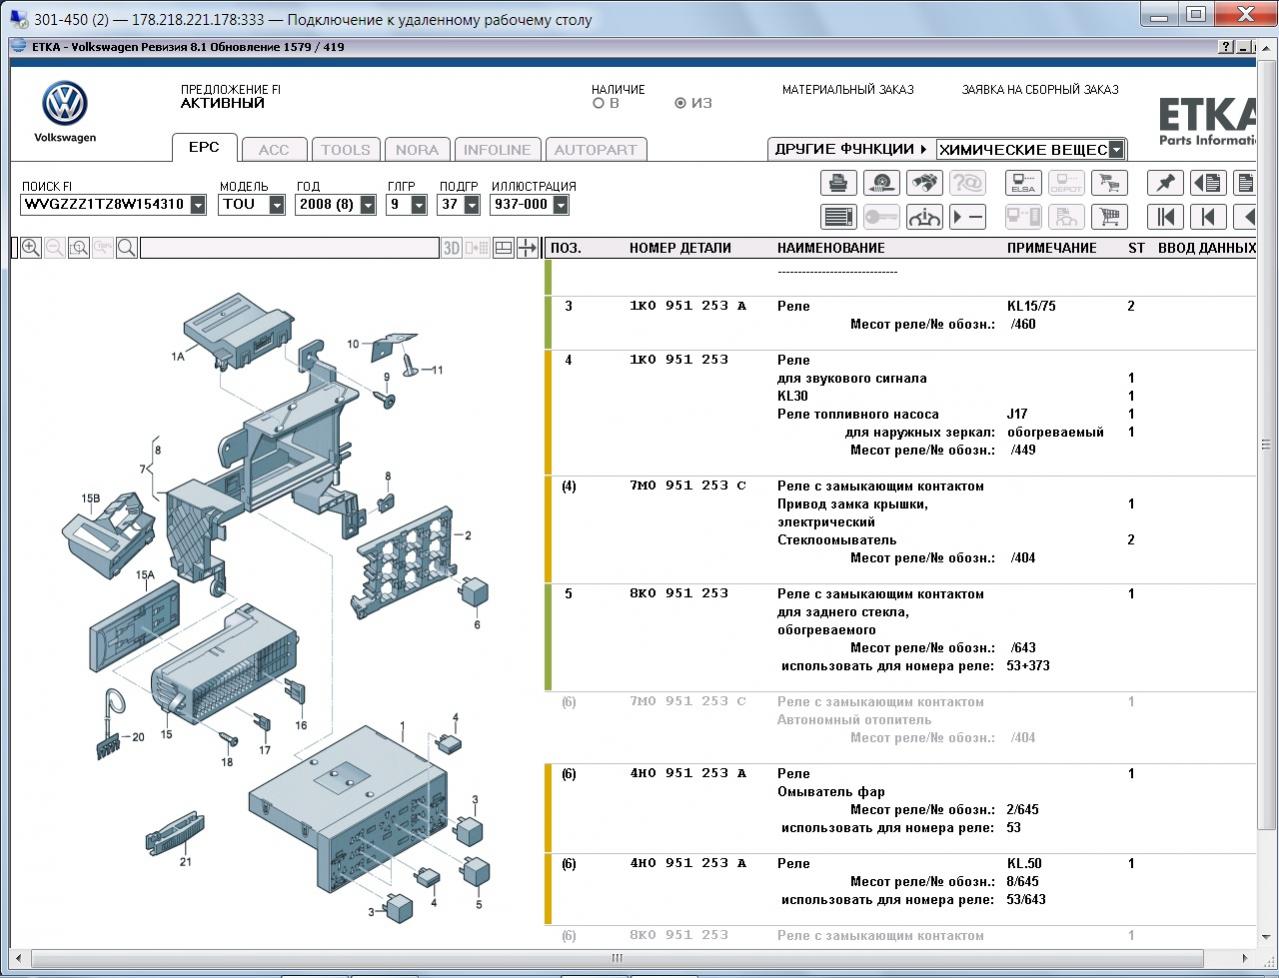The height and width of the screenshot is (978, 1279).
Task: Click the 'J17' note cell
Action: [x=1017, y=414]
